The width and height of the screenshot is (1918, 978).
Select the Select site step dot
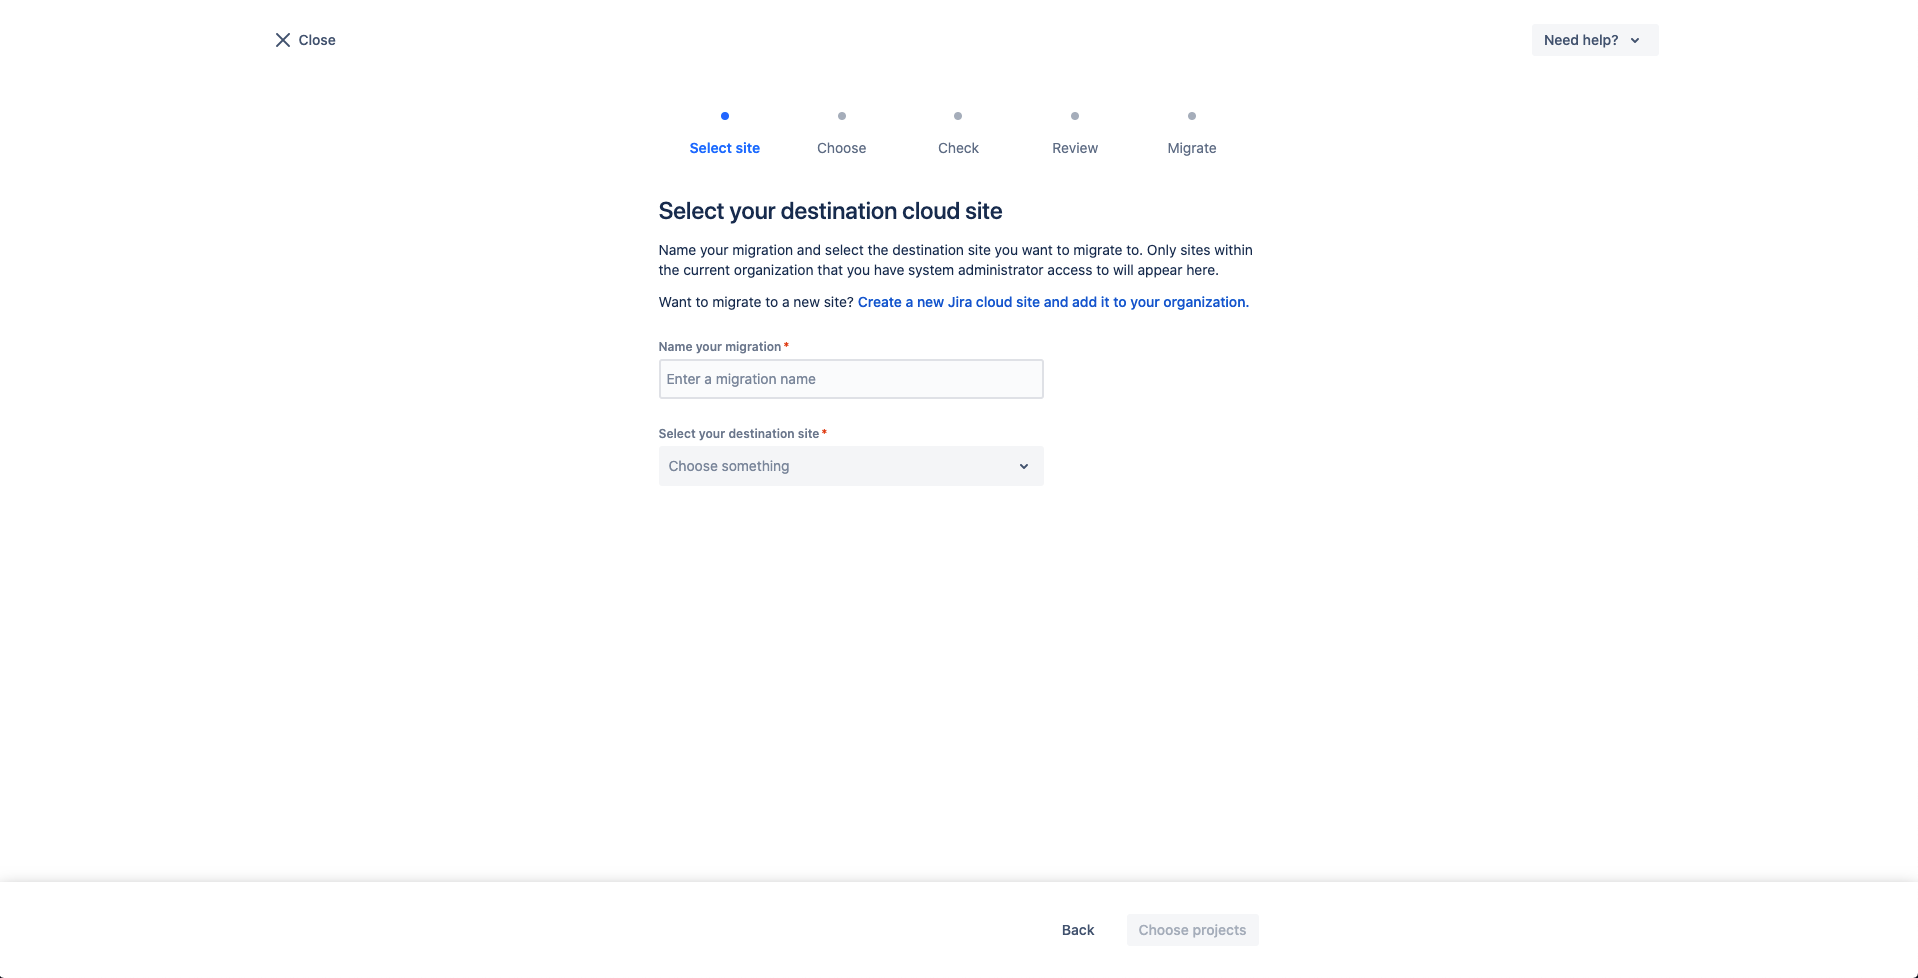[725, 116]
